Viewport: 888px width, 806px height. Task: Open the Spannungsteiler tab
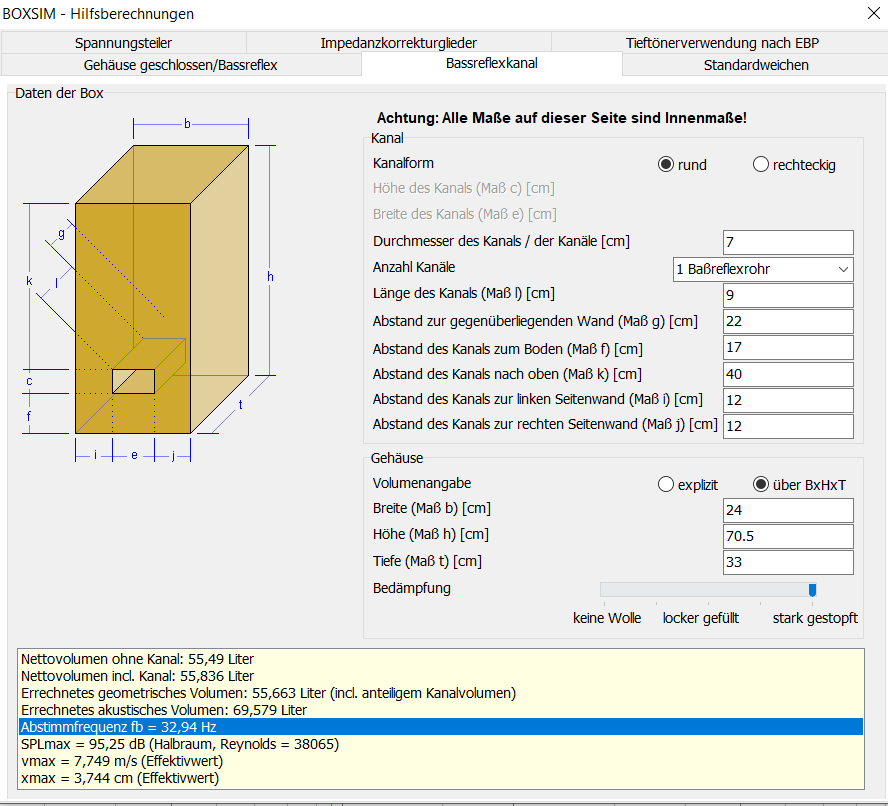pyautogui.click(x=123, y=42)
